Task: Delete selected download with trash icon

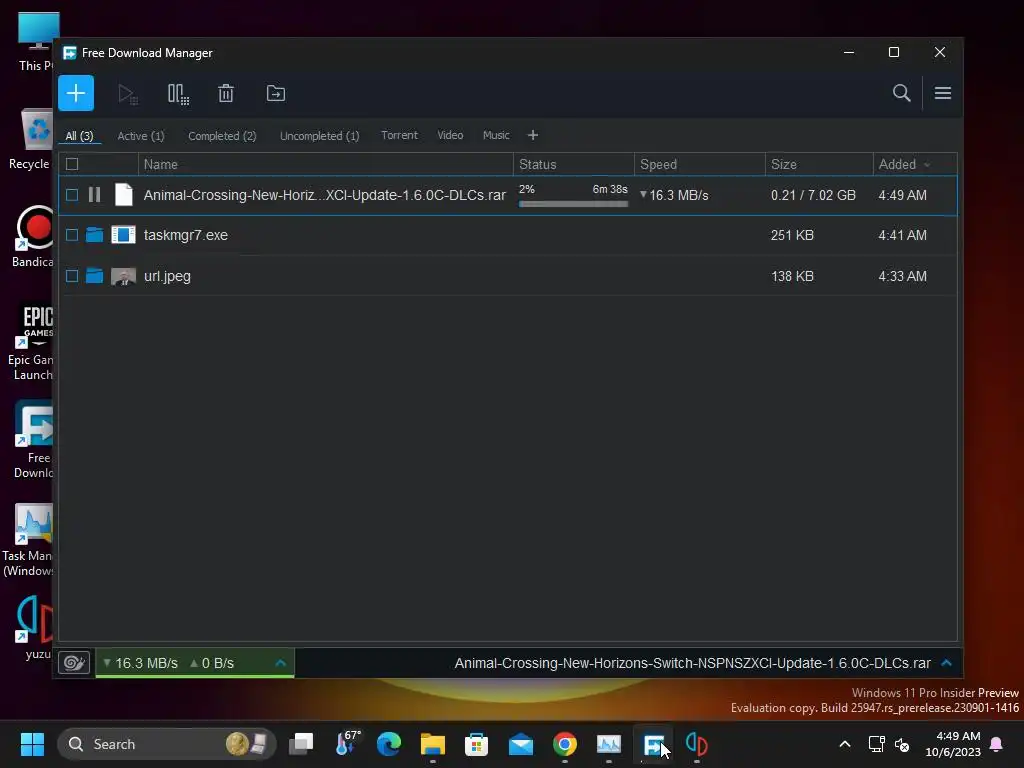Action: [x=226, y=93]
